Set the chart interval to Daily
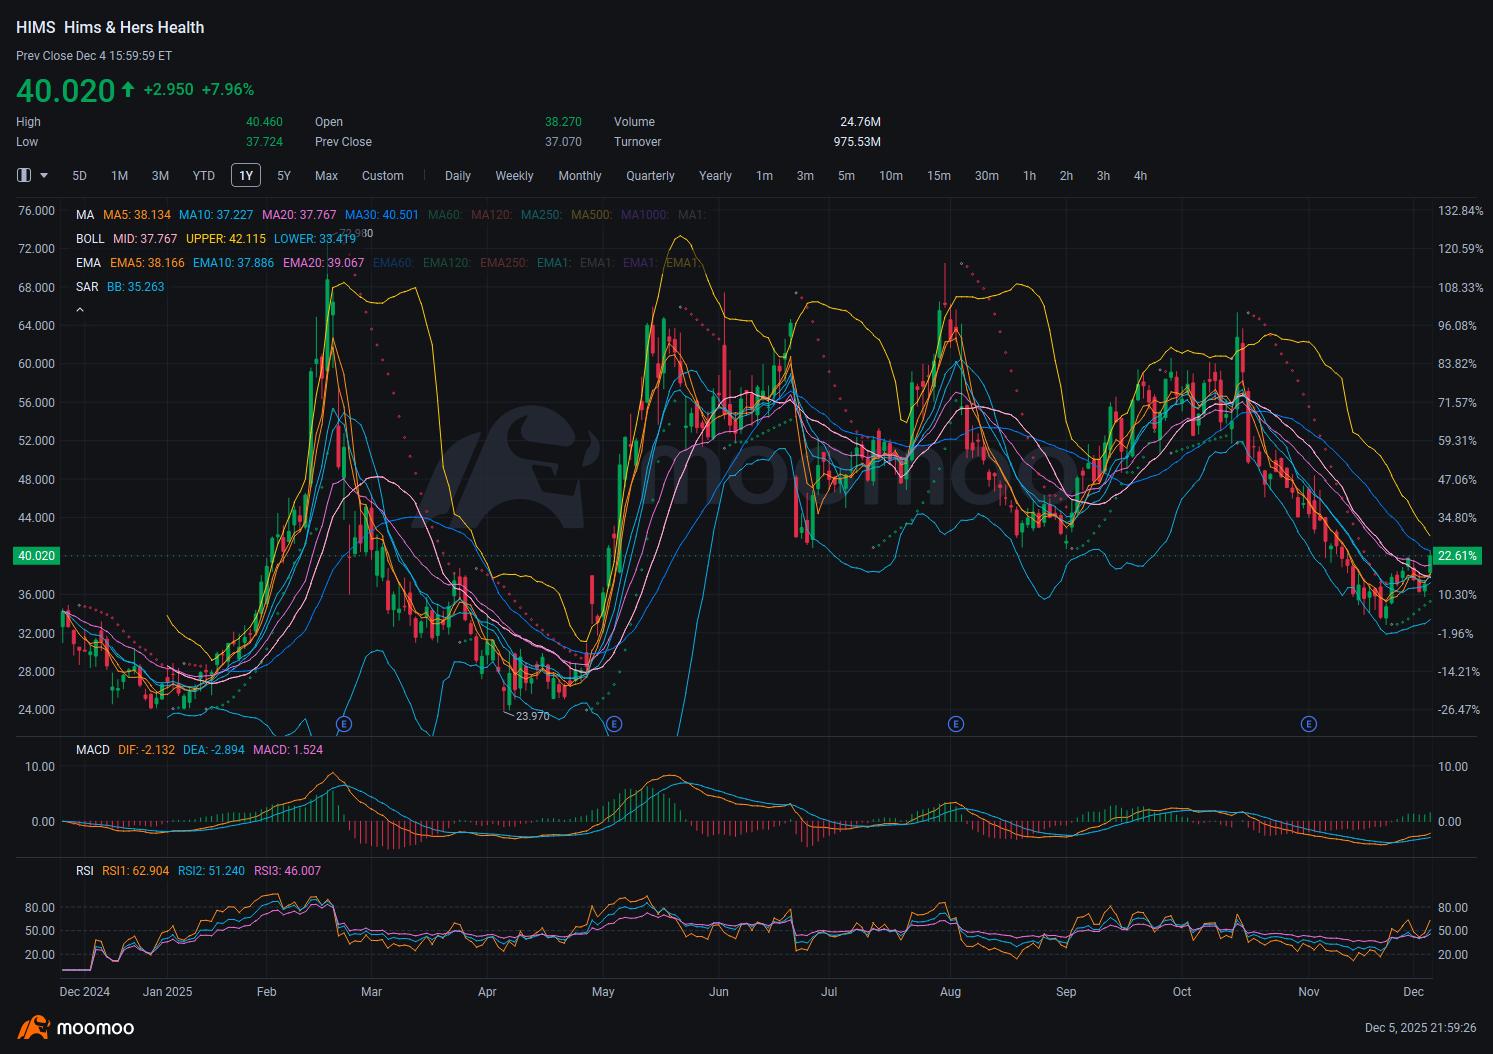Image resolution: width=1493 pixels, height=1054 pixels. pyautogui.click(x=458, y=176)
